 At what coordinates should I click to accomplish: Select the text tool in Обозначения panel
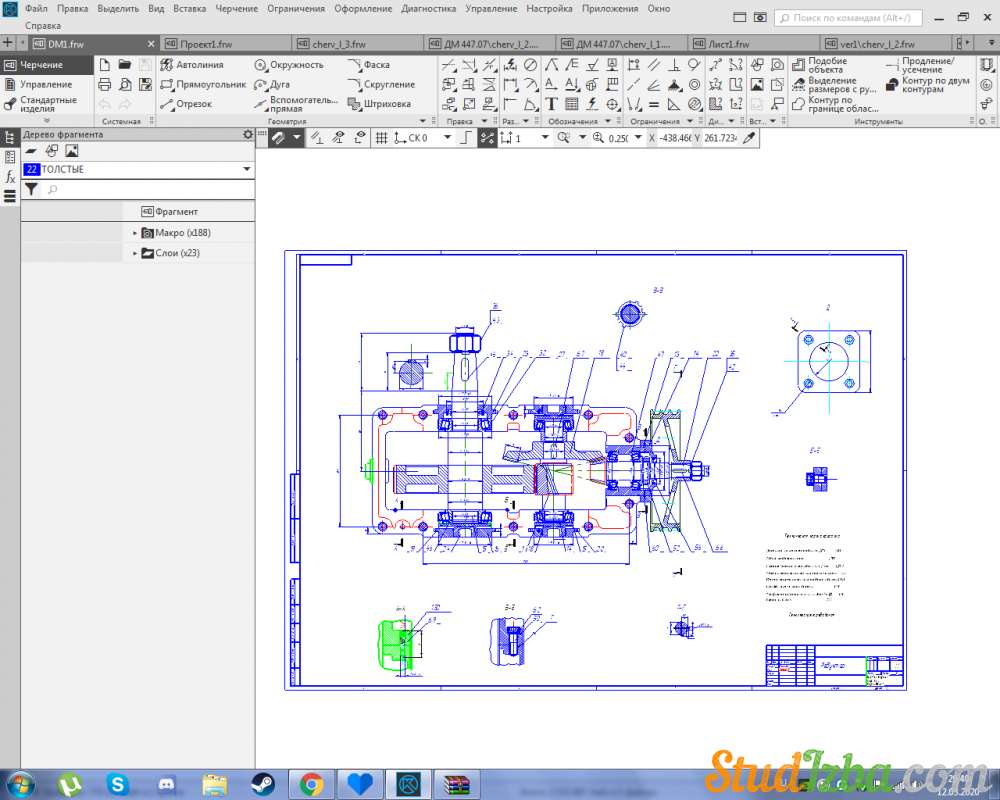[551, 104]
